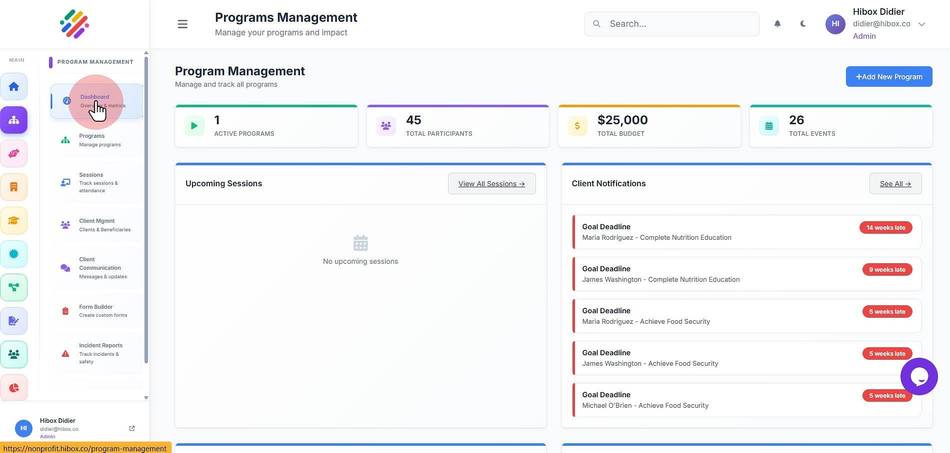Open the Home icon in the main rail
950x453 pixels.
point(13,87)
